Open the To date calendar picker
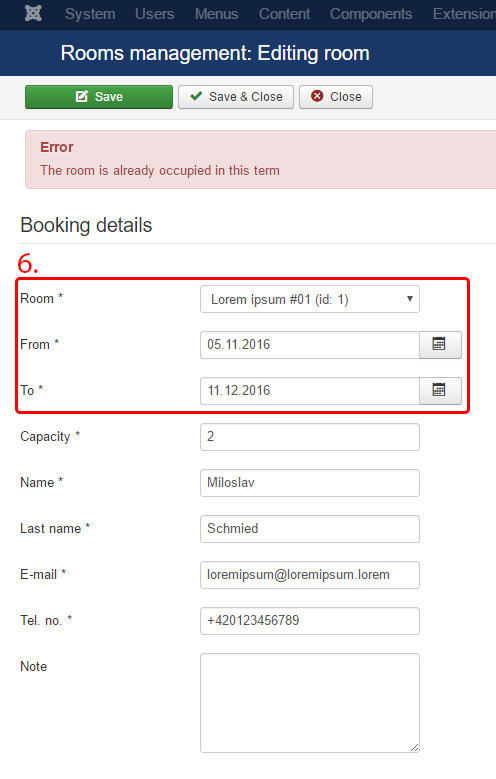This screenshot has height=779, width=496. pyautogui.click(x=440, y=390)
